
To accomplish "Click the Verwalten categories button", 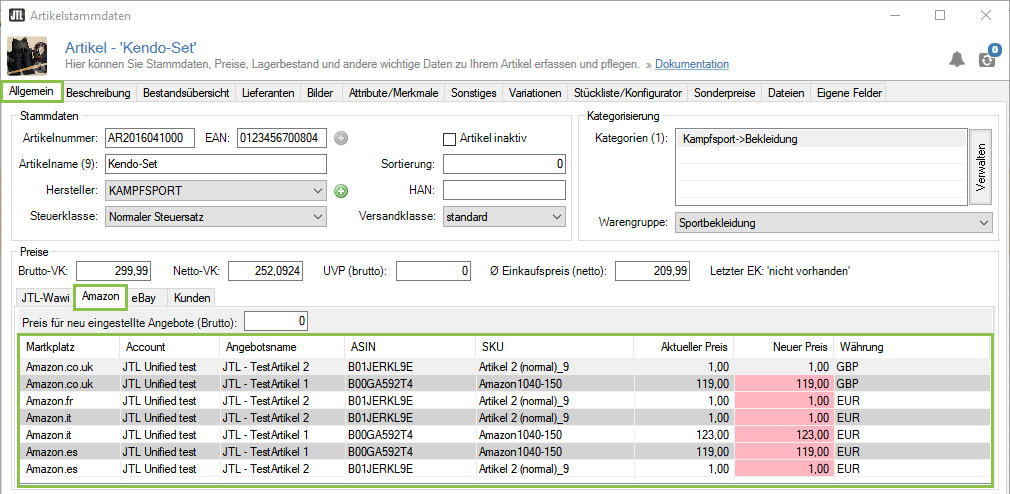I will pyautogui.click(x=981, y=168).
